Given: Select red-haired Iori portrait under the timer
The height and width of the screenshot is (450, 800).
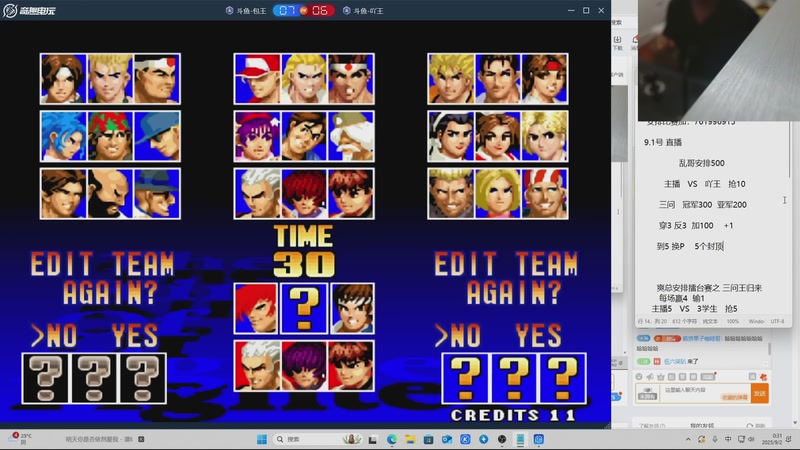Looking at the screenshot, I should click(x=256, y=309).
